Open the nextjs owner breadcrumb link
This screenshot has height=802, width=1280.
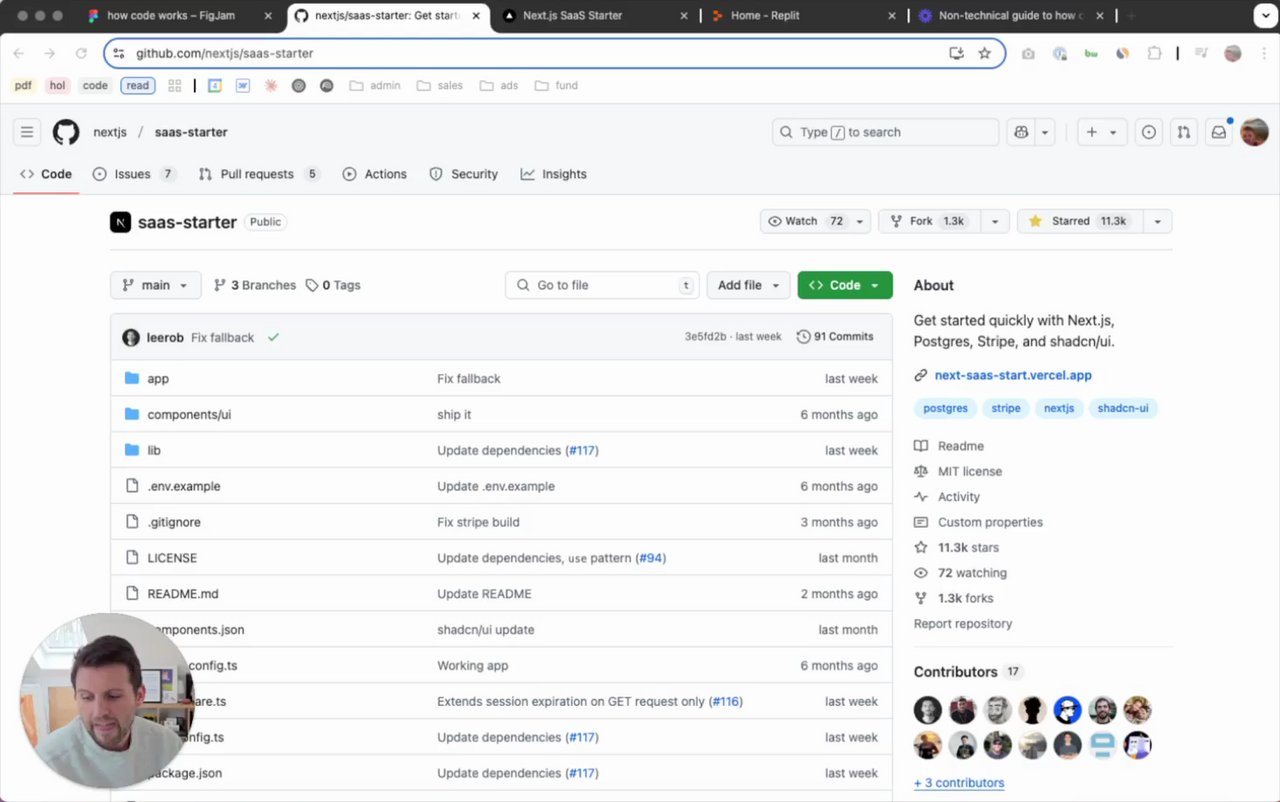110,132
